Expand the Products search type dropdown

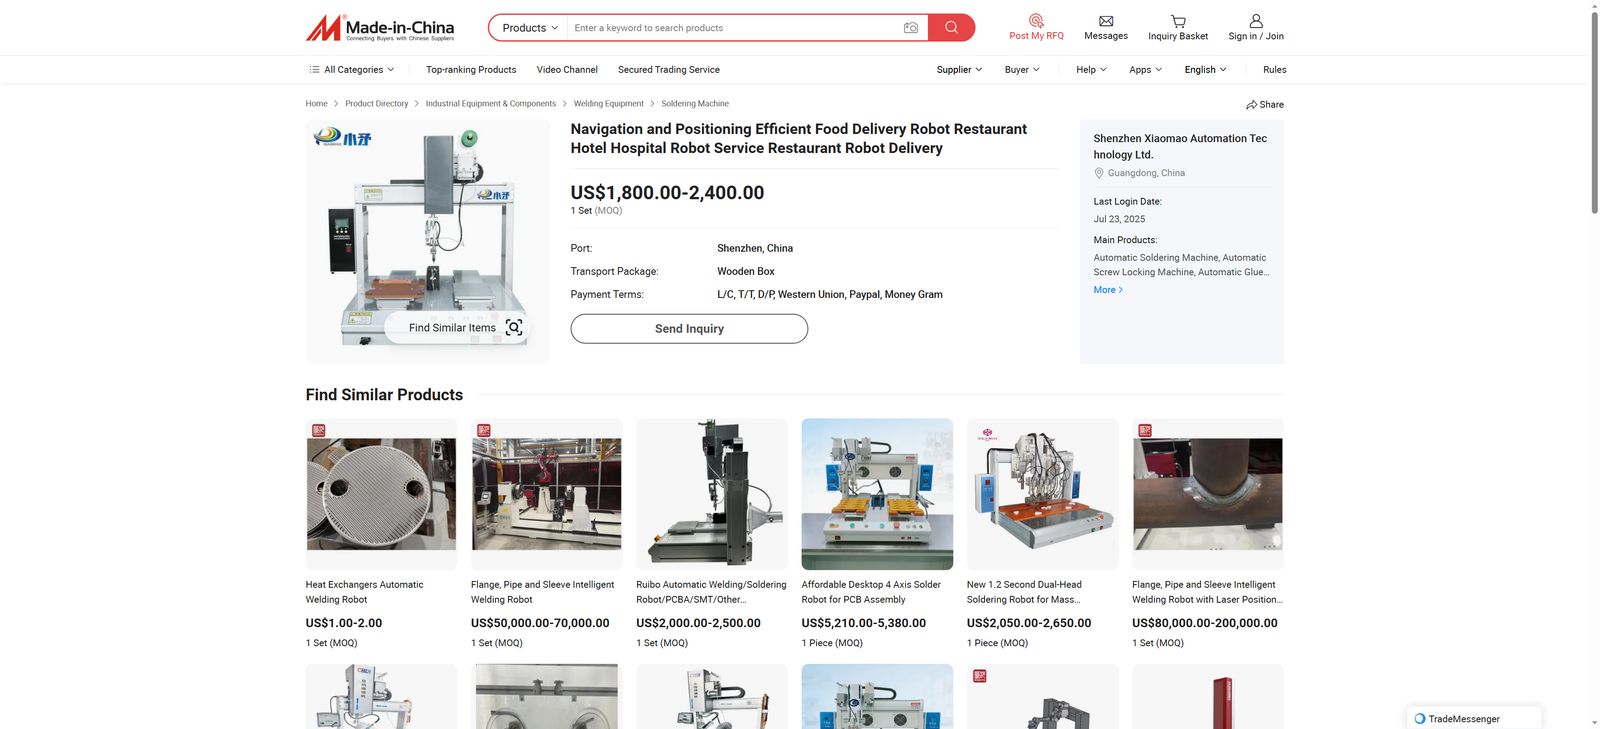(529, 28)
